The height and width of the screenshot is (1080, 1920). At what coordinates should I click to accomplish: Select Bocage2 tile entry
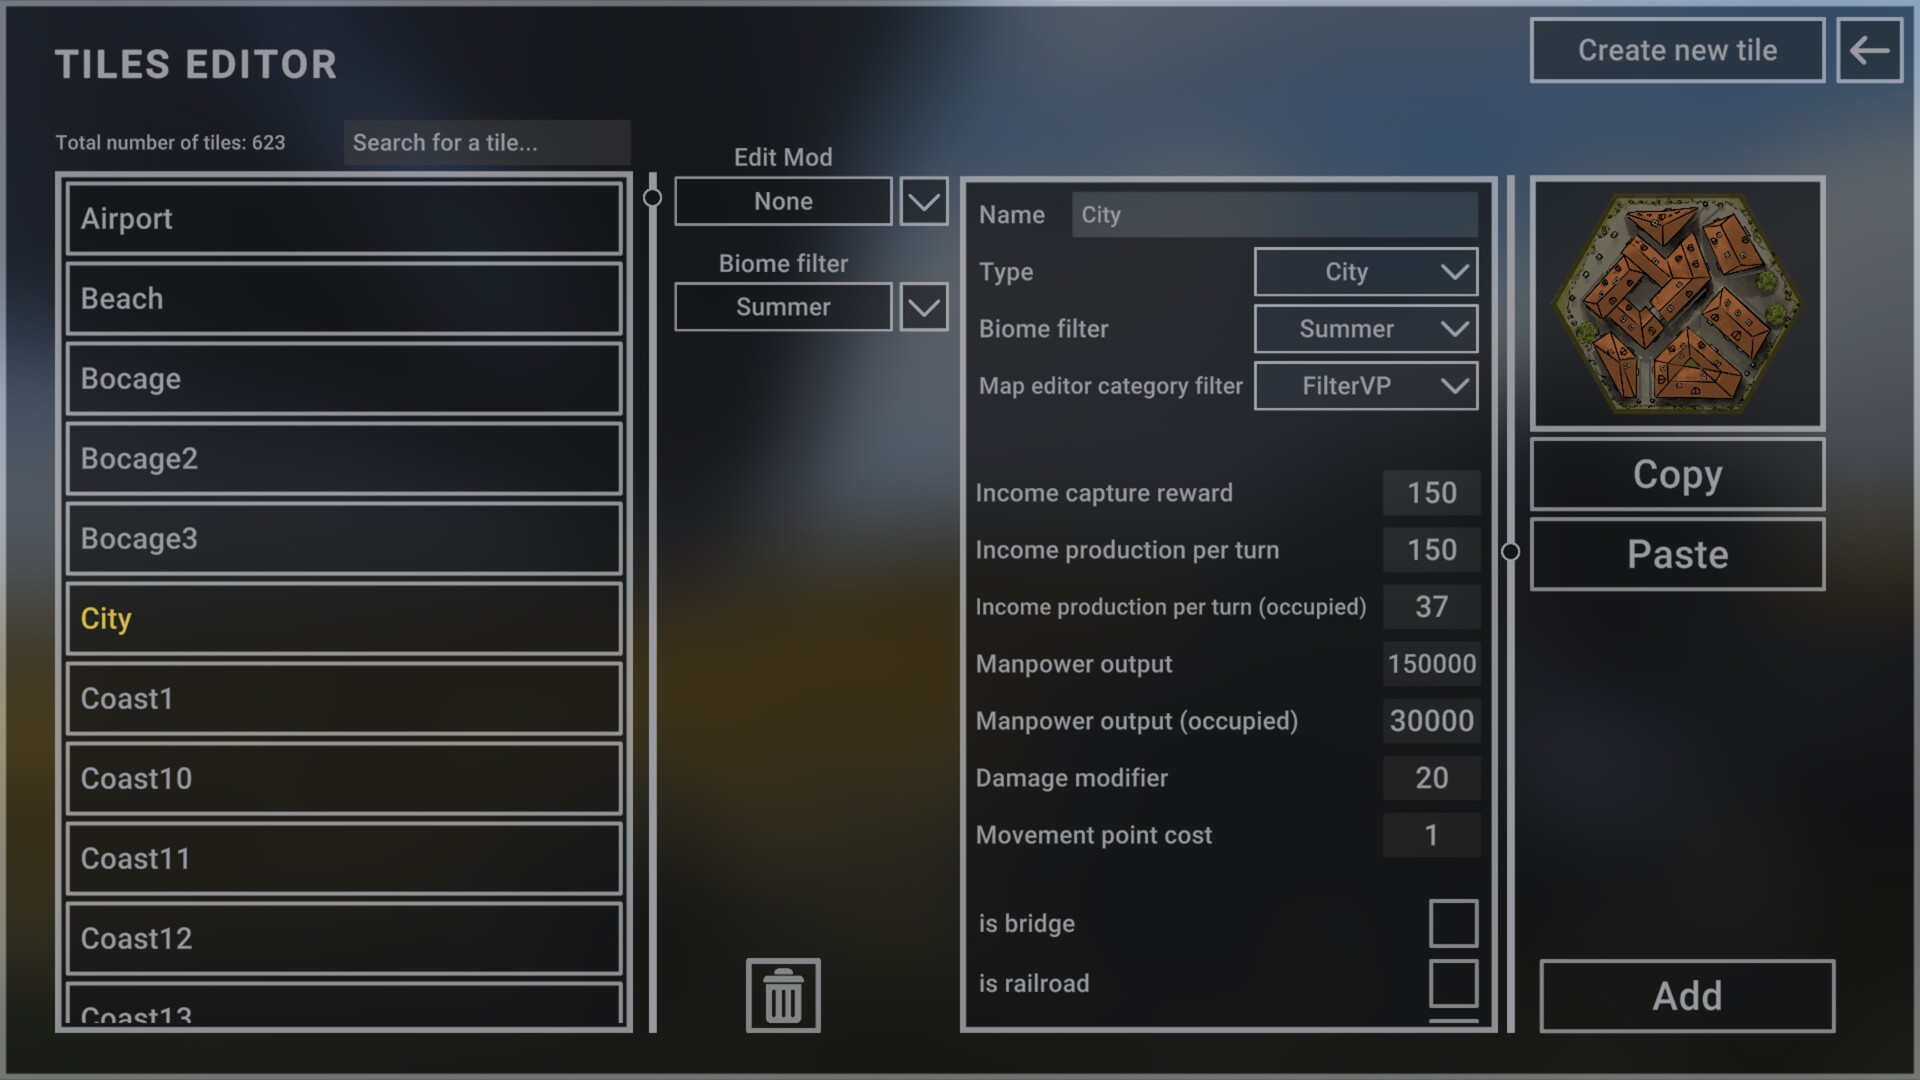click(344, 459)
